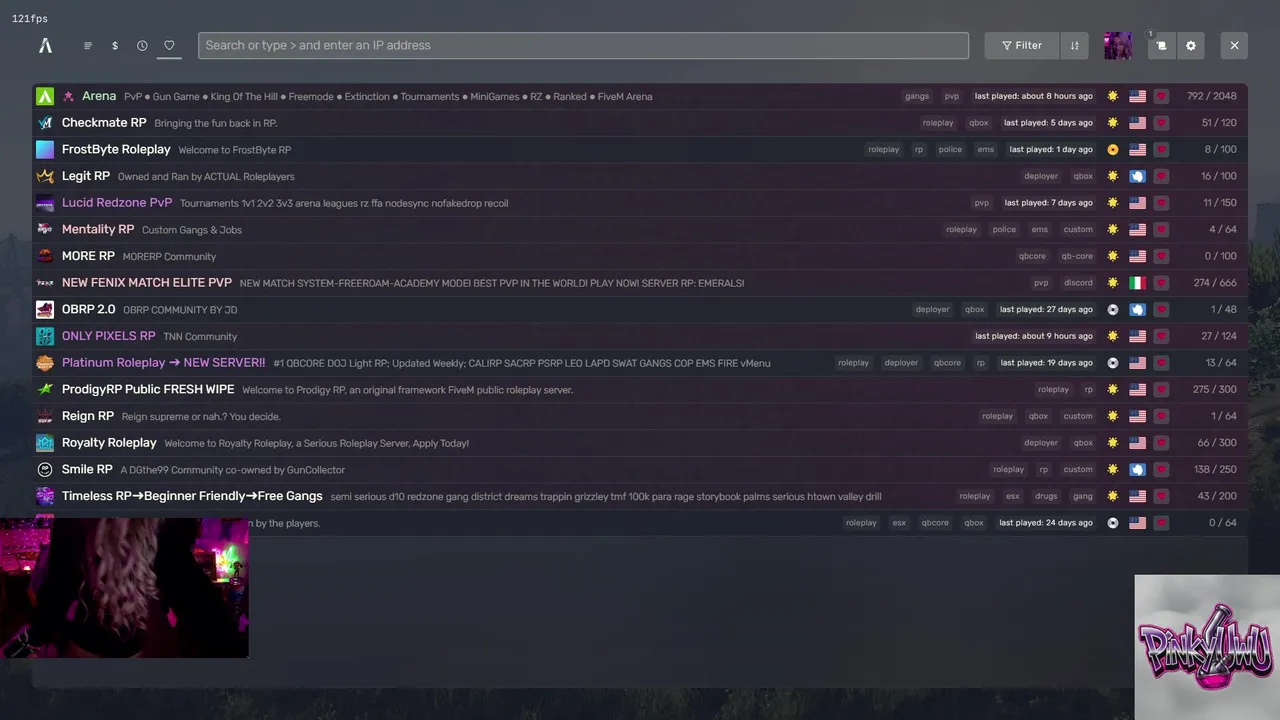
Task: Open the Filter options
Action: 1021,45
